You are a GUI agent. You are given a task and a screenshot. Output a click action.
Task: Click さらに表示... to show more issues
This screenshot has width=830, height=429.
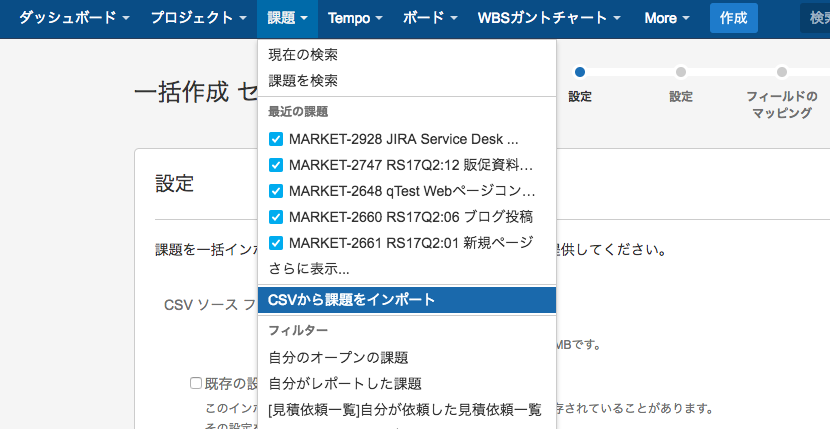coord(407,269)
